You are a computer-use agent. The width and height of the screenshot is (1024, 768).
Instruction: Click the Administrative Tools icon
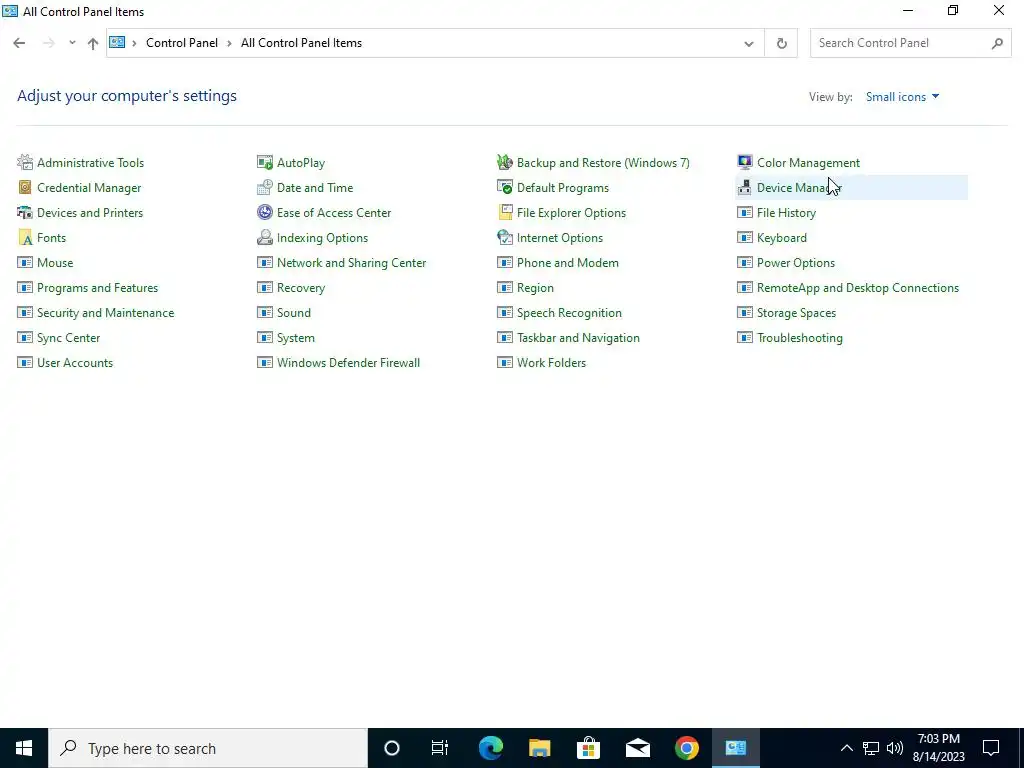[25, 162]
